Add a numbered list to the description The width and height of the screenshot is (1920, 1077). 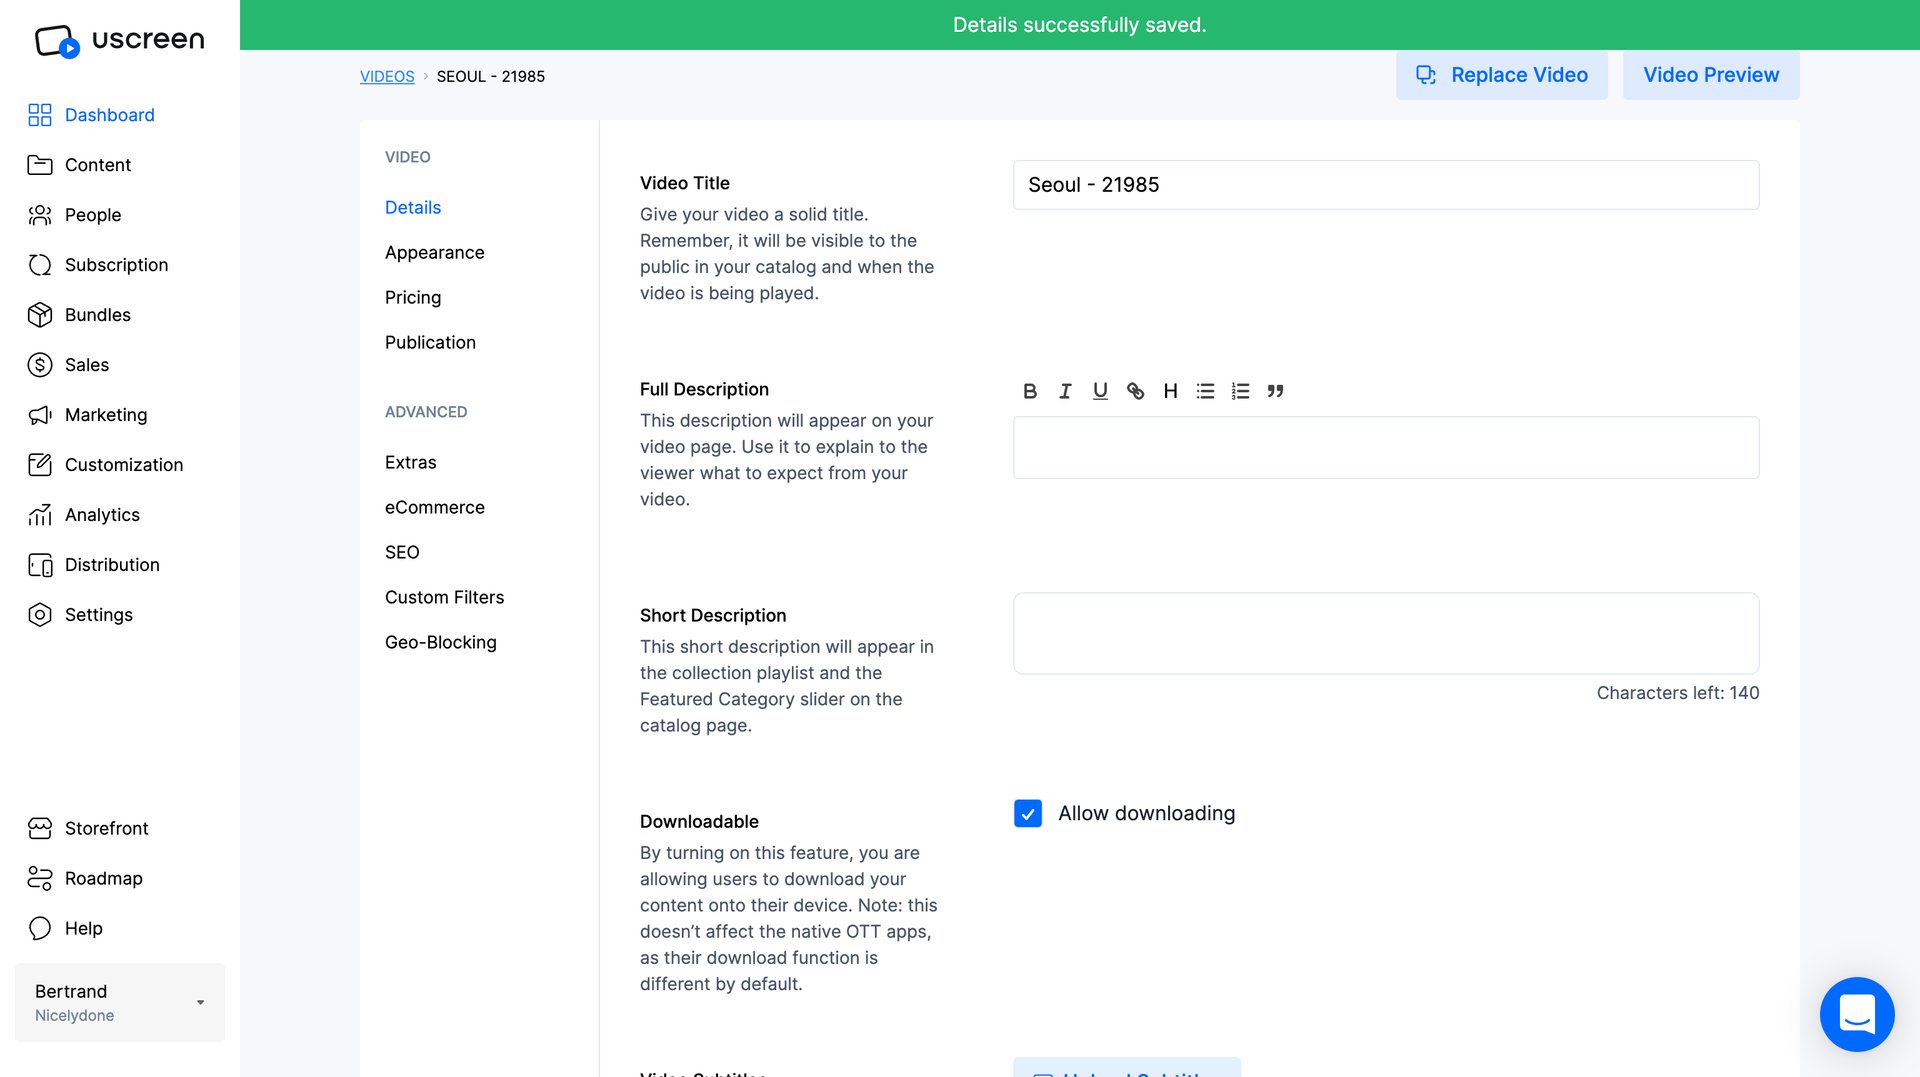[1240, 391]
